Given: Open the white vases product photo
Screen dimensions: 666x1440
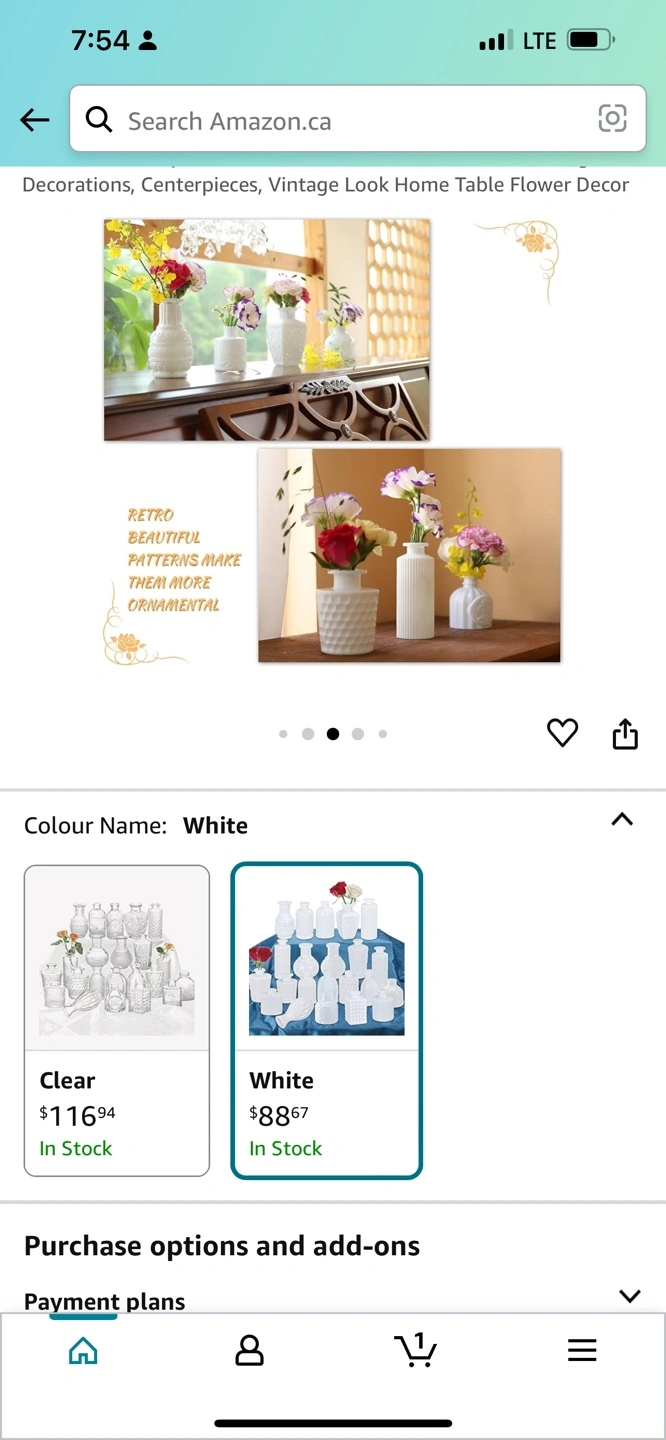Looking at the screenshot, I should [333, 441].
